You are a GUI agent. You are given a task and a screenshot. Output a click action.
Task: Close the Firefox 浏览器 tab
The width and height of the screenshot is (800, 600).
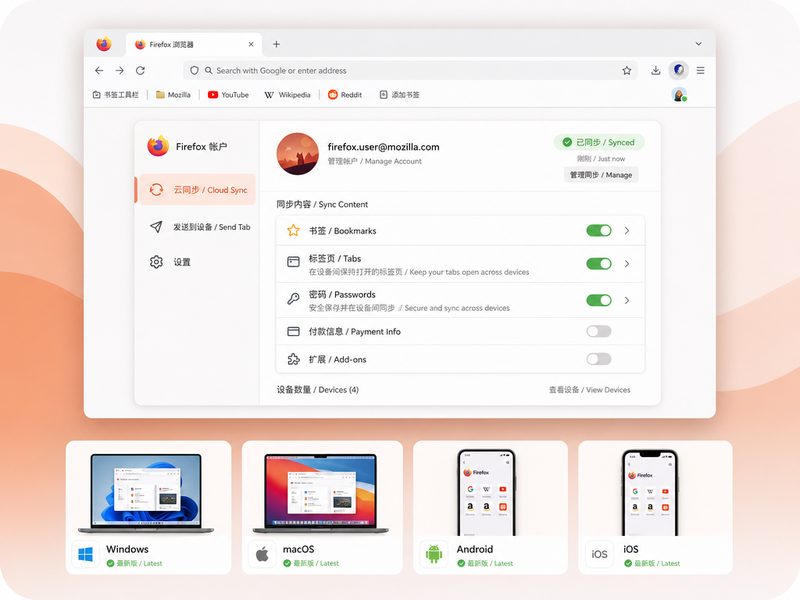pos(251,44)
